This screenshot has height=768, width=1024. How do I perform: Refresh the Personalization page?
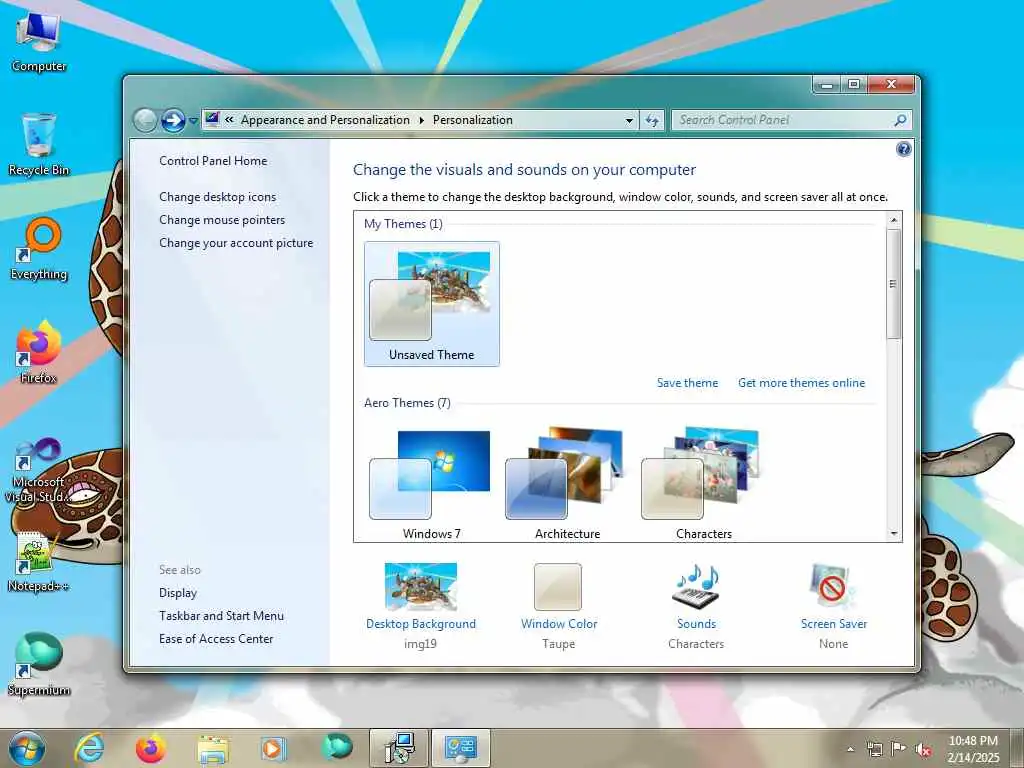652,121
